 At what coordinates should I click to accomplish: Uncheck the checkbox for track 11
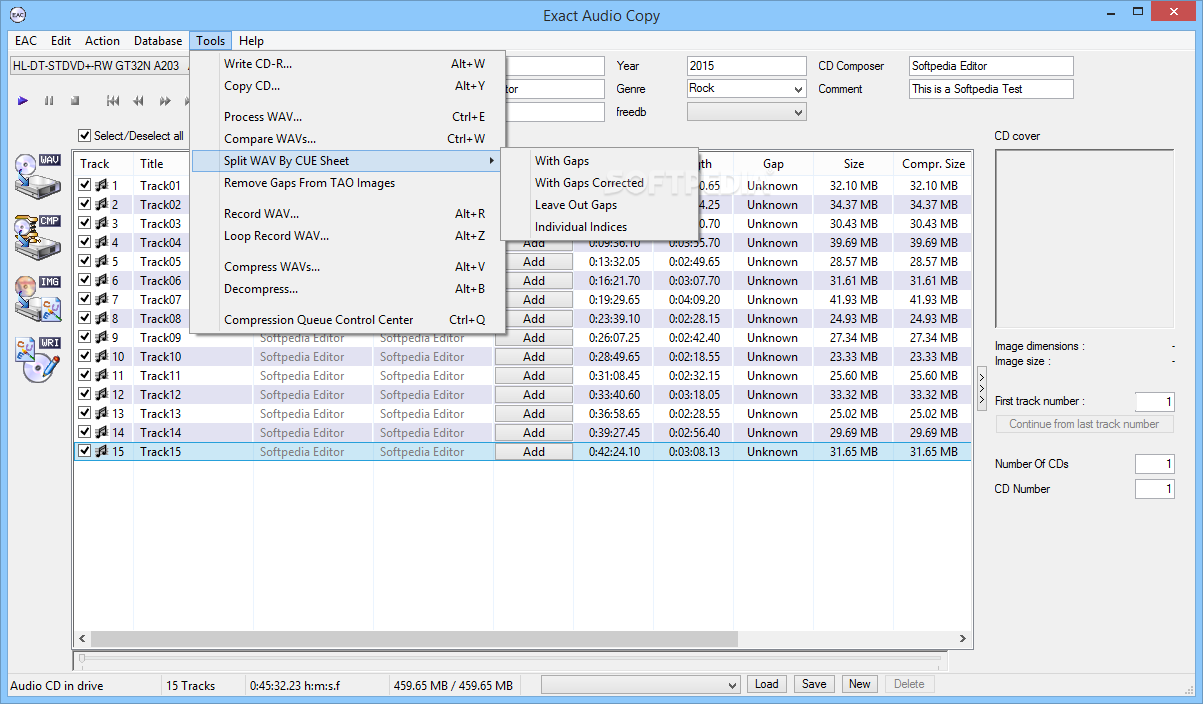85,375
